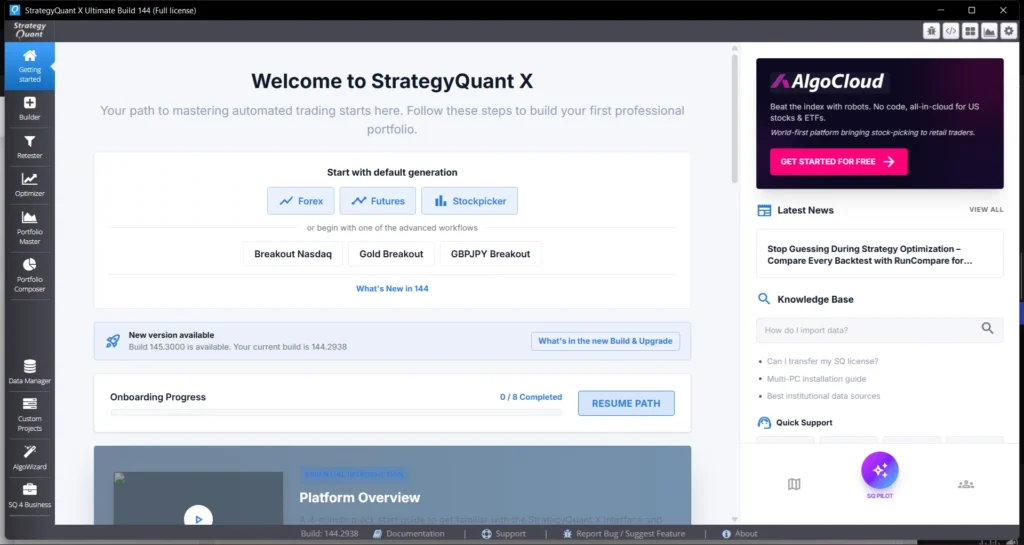Screen dimensions: 1024x545
Task: Click the grid layout icon in top toolbar
Action: 970,31
